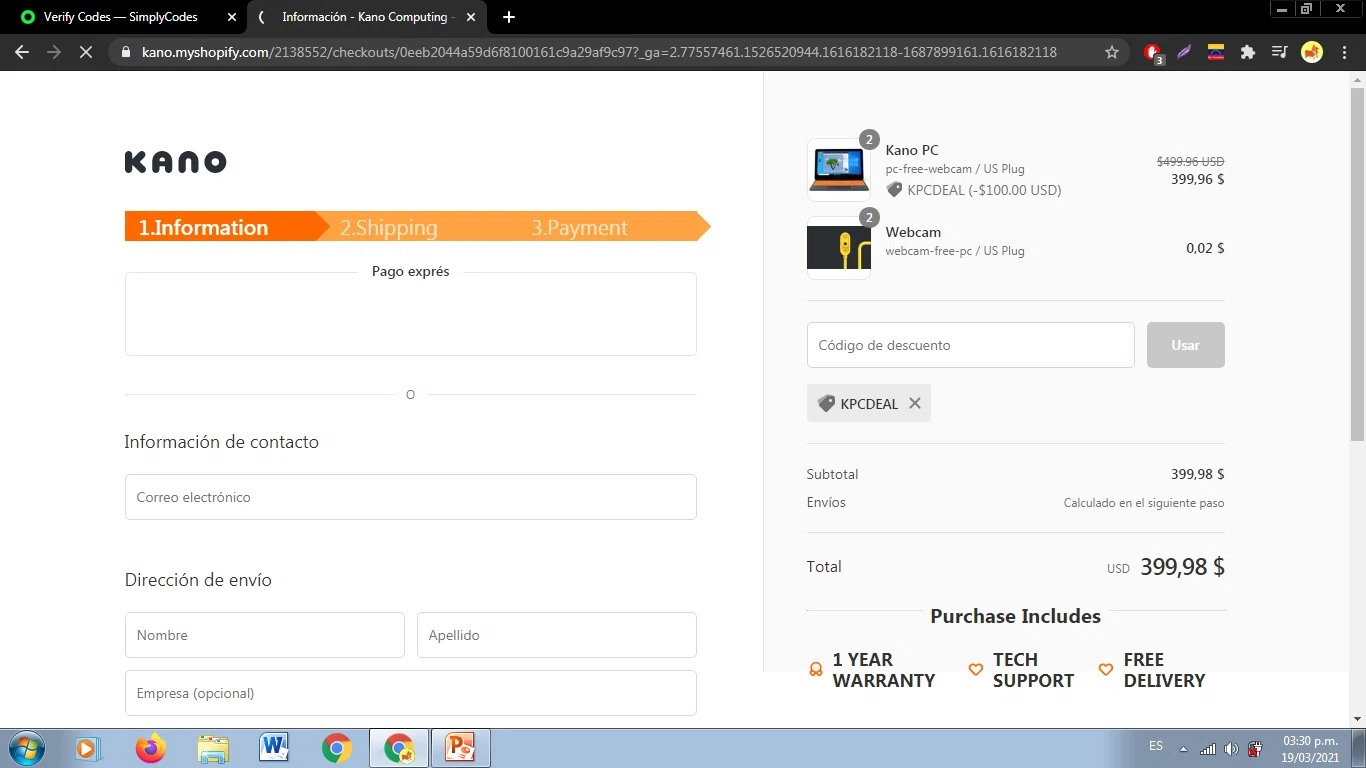Open the Extensions puzzle icon
1366x768 pixels.
click(1248, 52)
